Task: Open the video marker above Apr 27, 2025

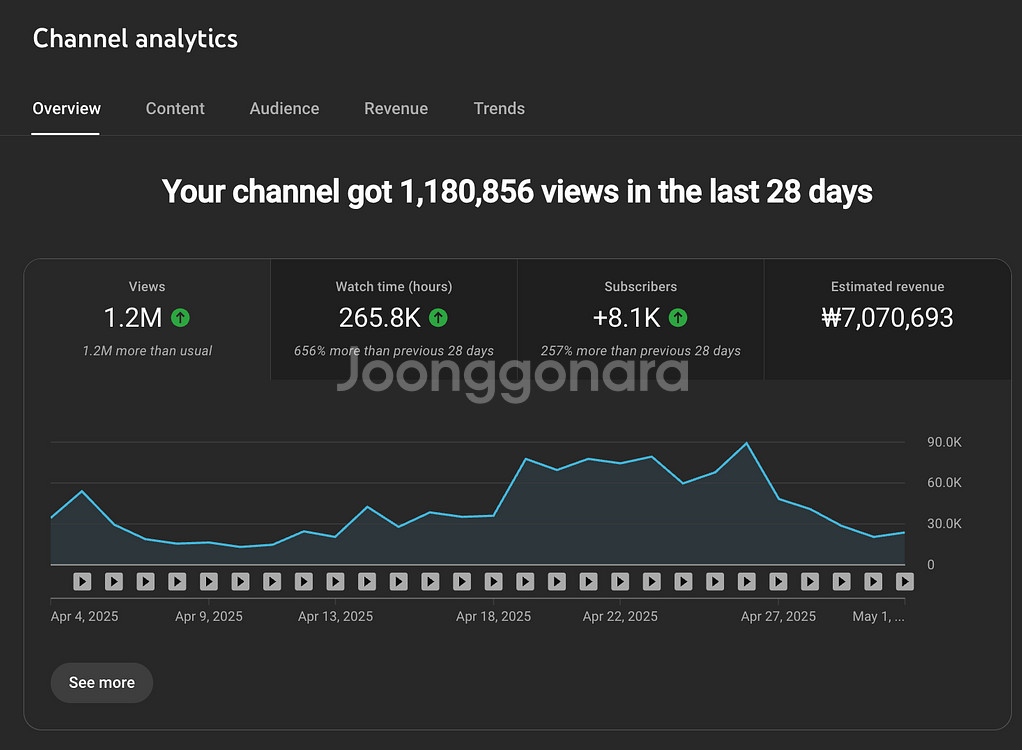Action: 778,581
